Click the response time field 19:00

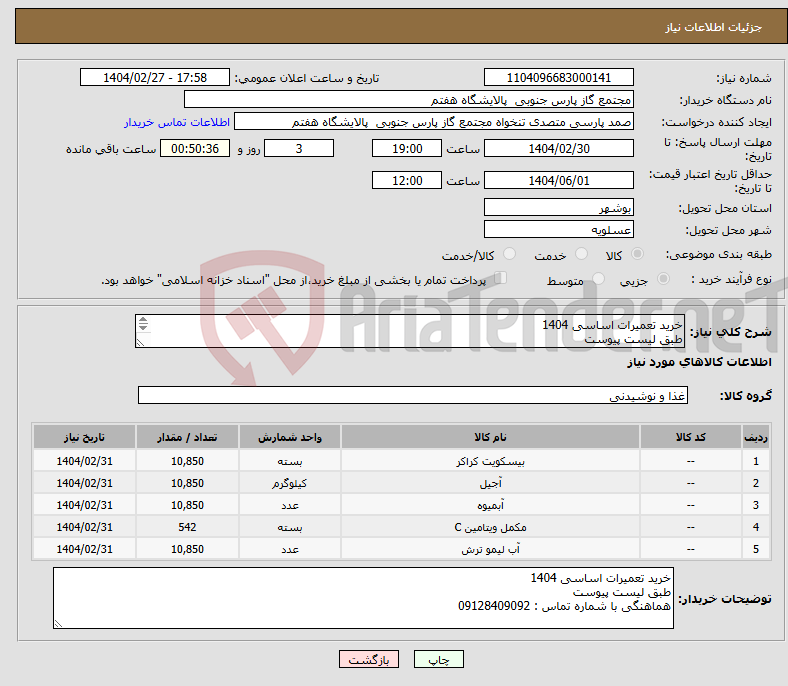click(x=407, y=148)
